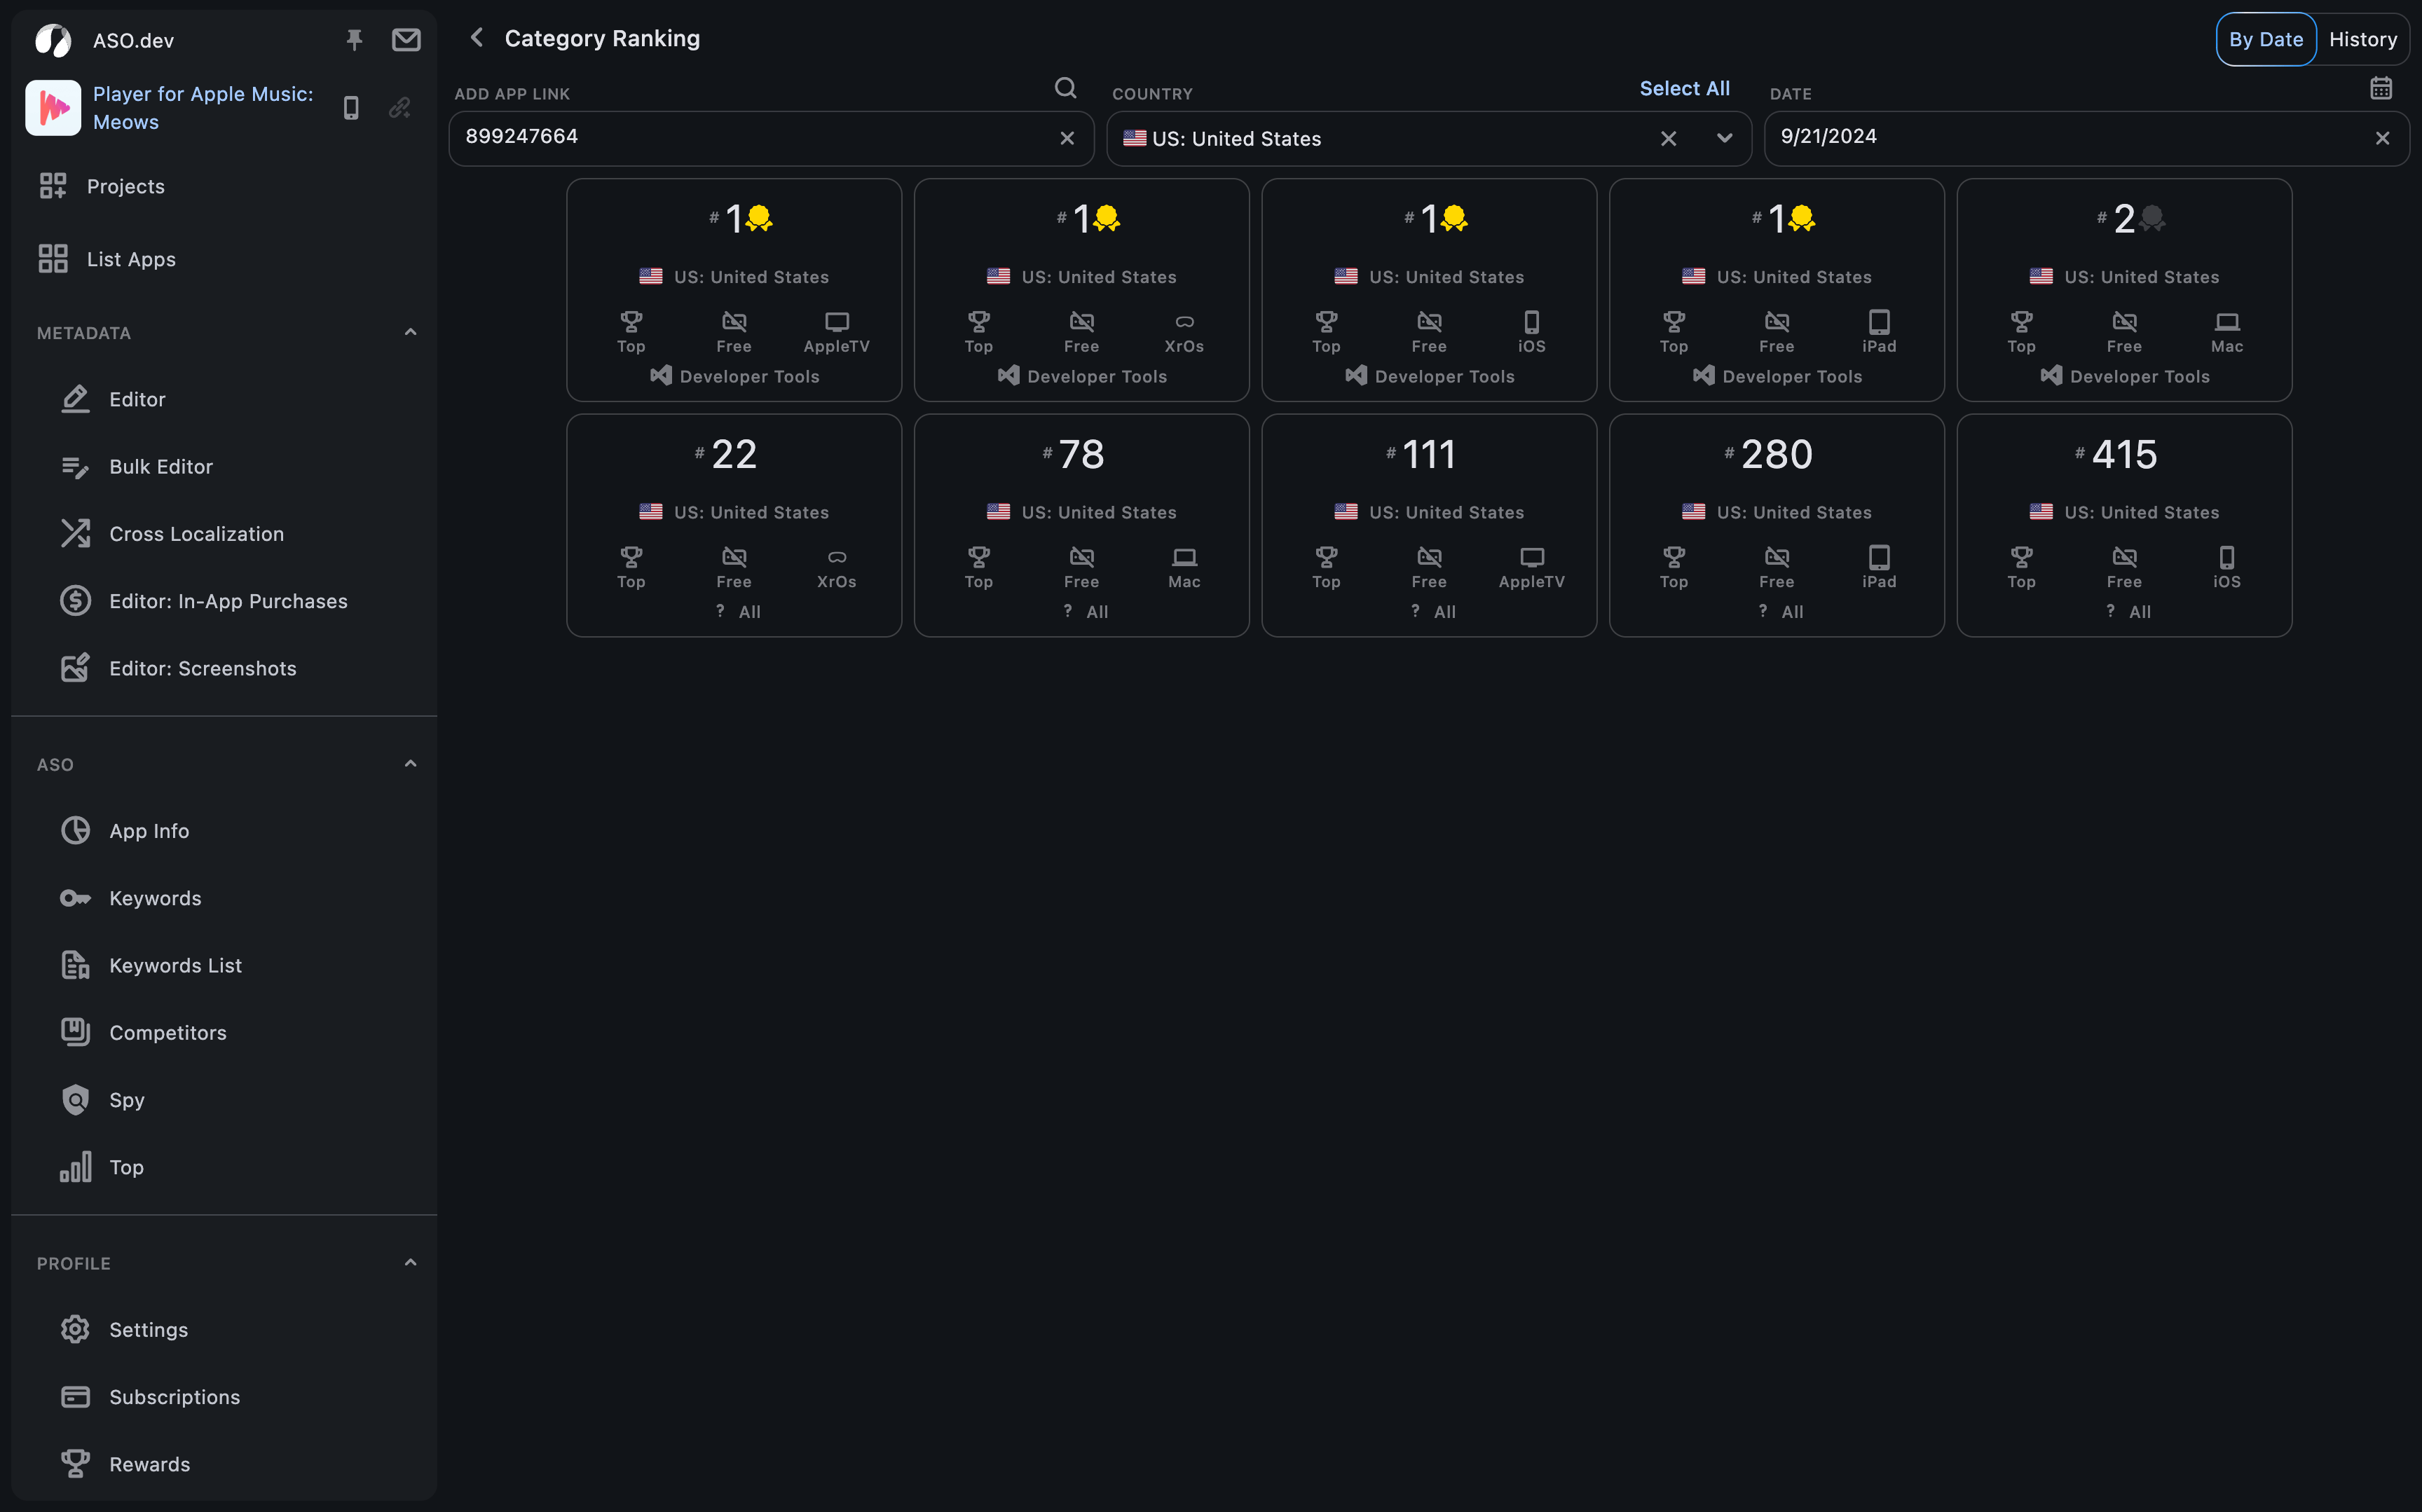The image size is (2422, 1512).
Task: Clear the app link field
Action: tap(1067, 138)
